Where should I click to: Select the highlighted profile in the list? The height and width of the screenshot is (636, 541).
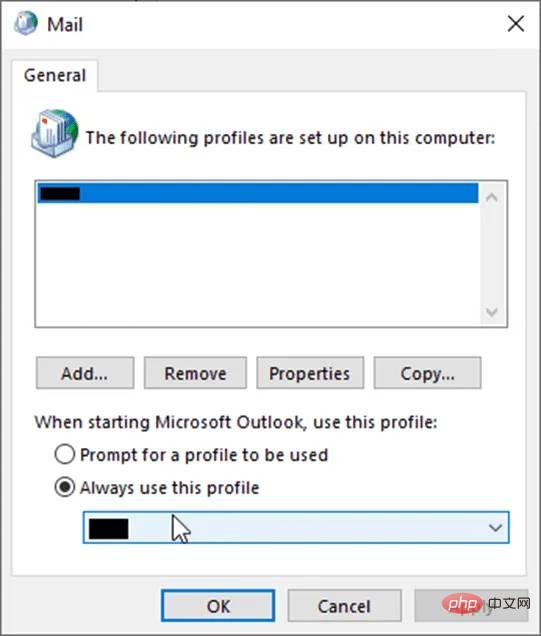[x=258, y=193]
